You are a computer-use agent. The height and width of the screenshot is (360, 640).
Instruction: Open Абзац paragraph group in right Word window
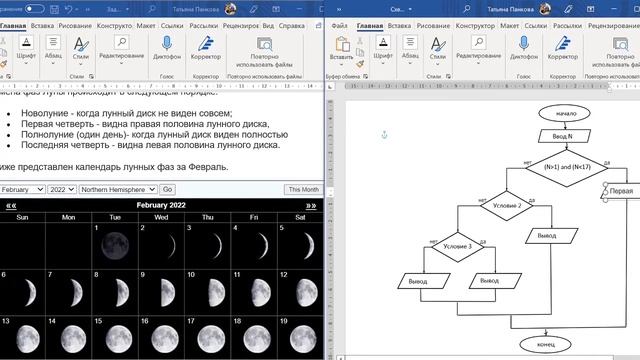coord(410,51)
